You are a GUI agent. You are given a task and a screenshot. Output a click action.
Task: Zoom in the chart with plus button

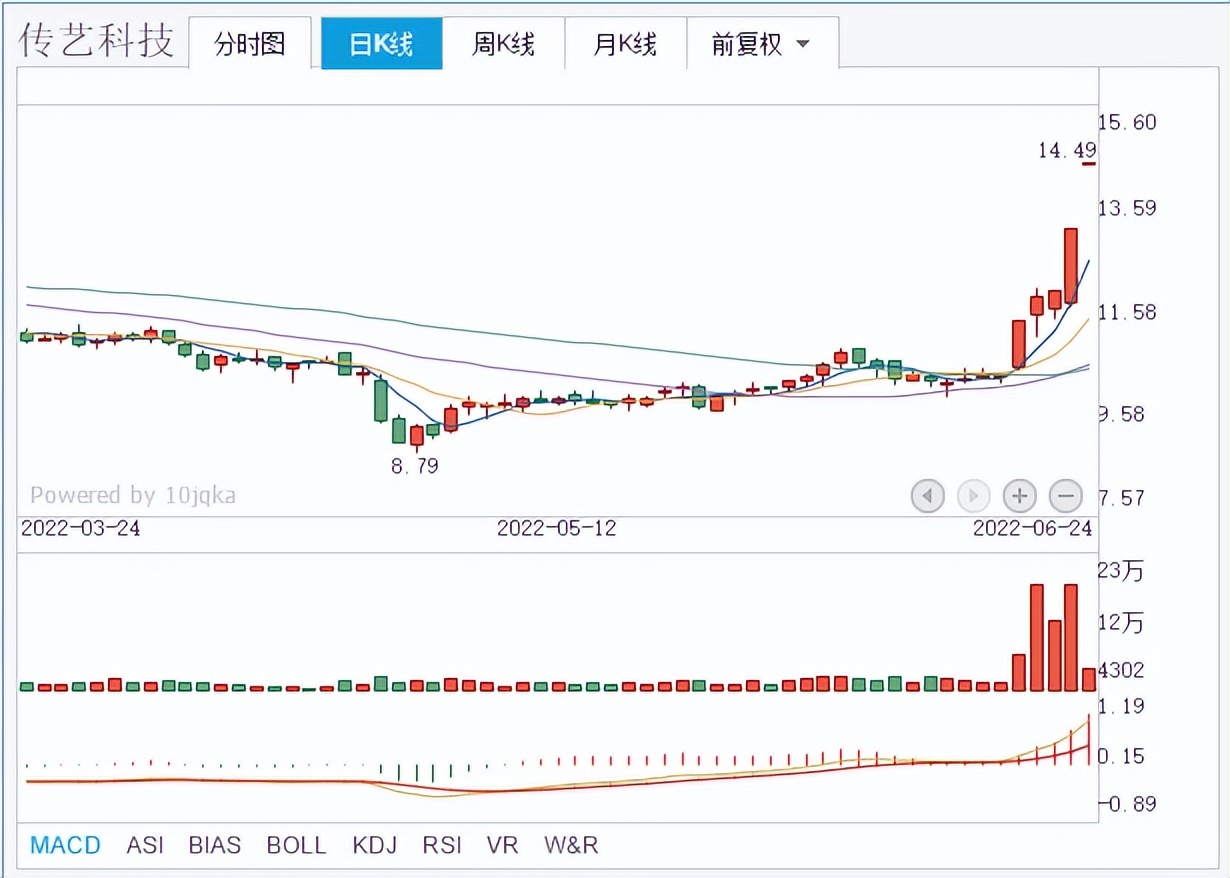point(1020,495)
